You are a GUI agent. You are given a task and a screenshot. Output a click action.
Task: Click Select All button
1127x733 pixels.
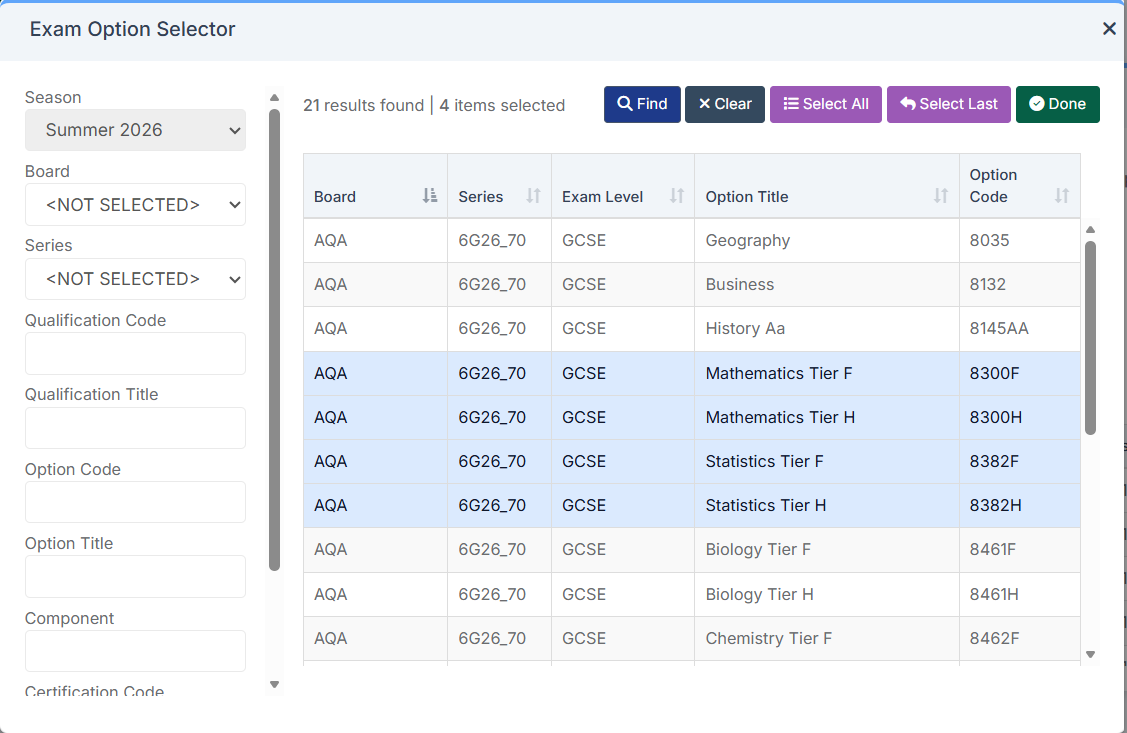coord(826,104)
